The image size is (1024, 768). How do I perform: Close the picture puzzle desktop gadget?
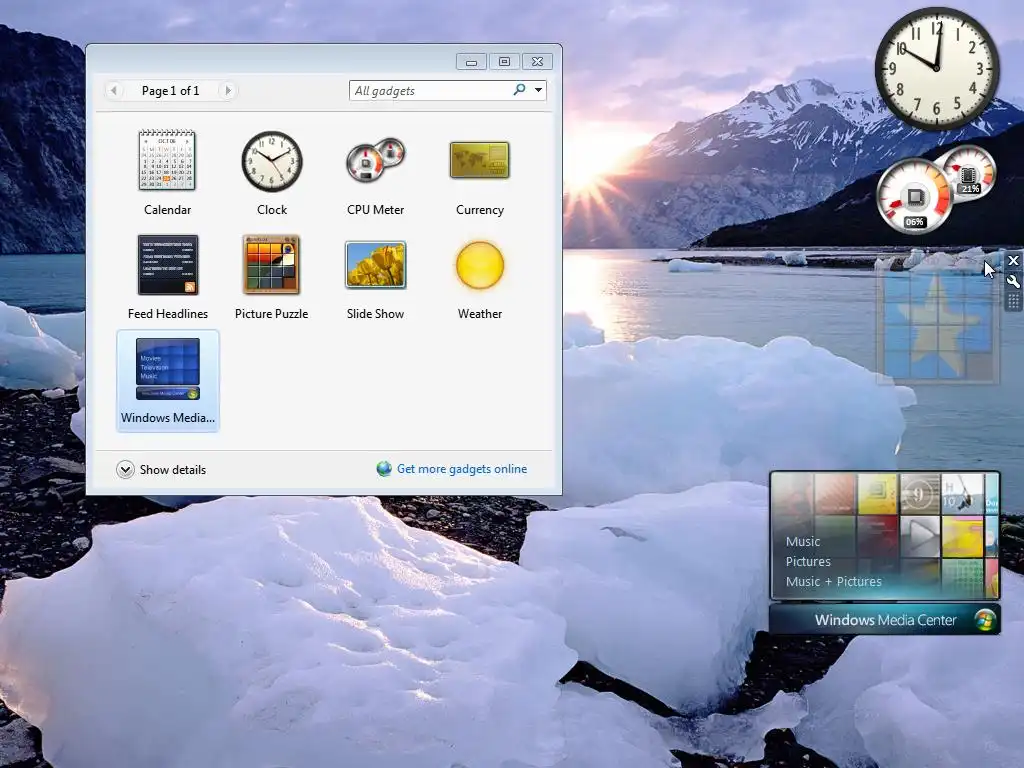1013,261
